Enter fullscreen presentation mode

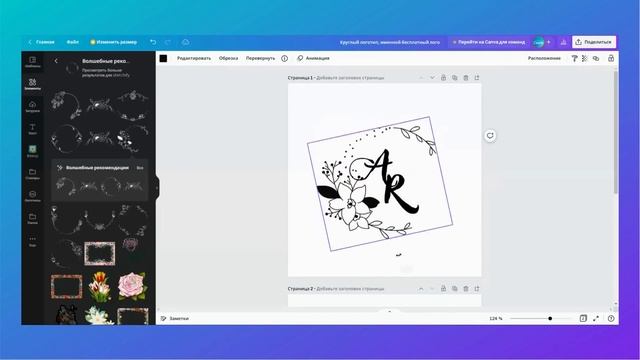596,318
